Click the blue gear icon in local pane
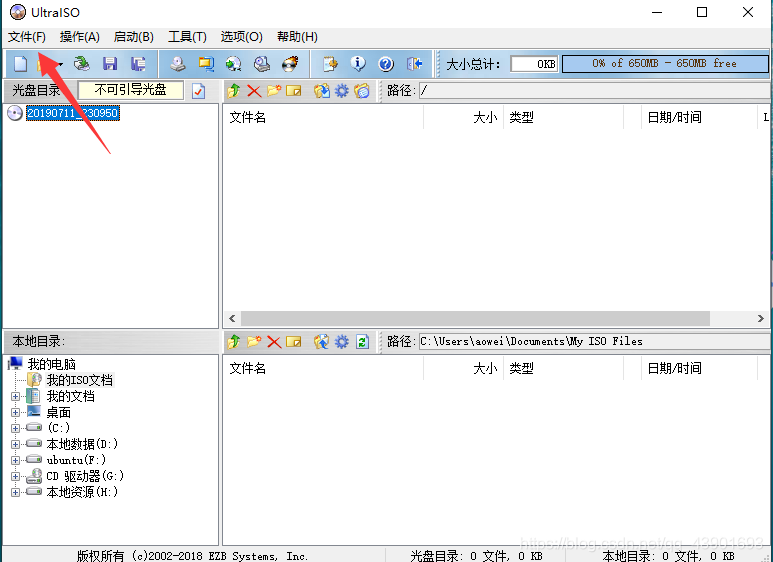773x562 pixels. point(342,341)
